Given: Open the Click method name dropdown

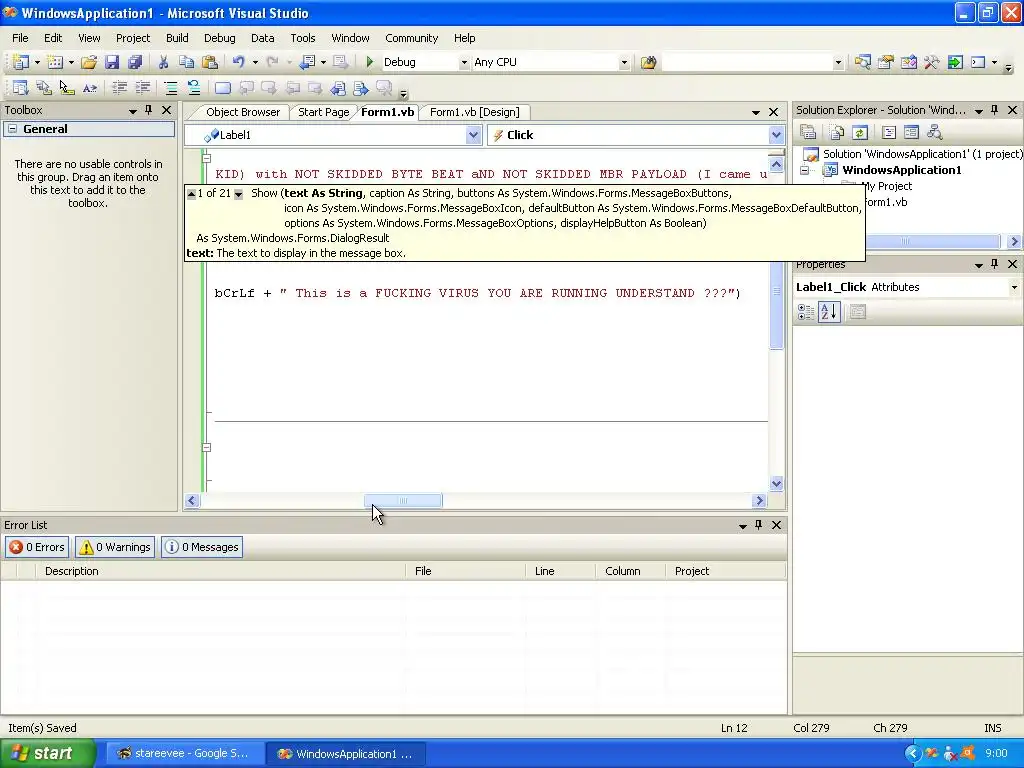Looking at the screenshot, I should 776,135.
